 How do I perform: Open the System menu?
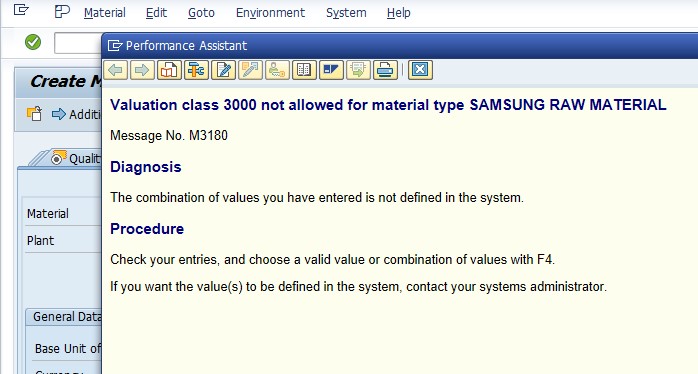click(346, 12)
